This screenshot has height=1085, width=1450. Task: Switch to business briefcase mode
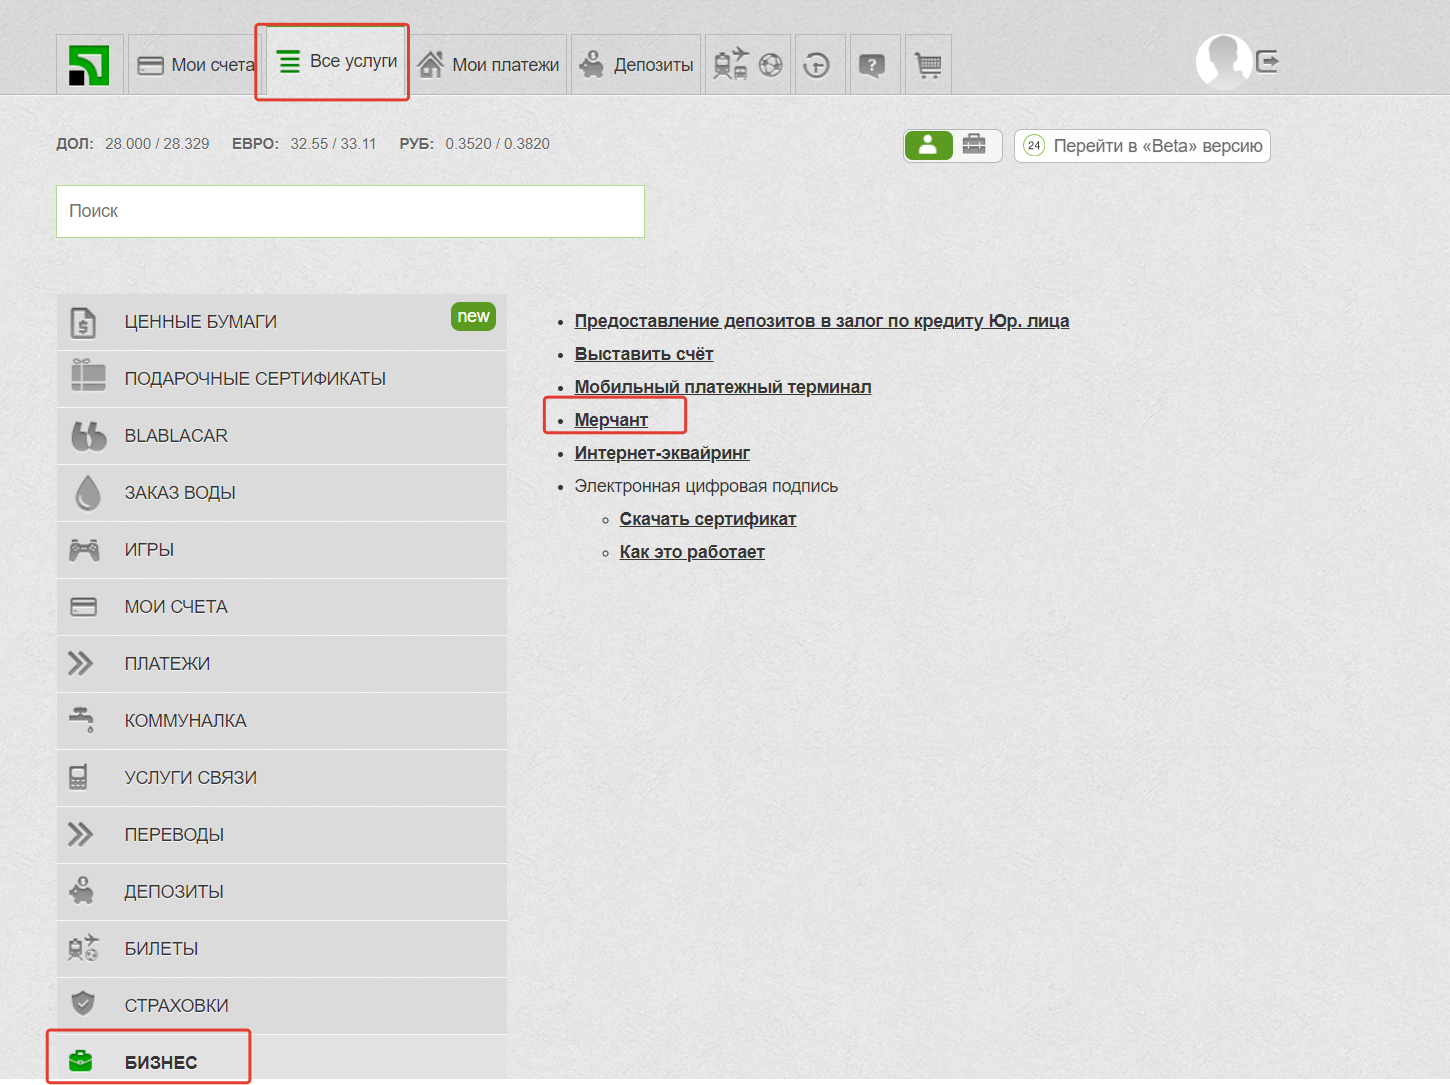[x=975, y=145]
